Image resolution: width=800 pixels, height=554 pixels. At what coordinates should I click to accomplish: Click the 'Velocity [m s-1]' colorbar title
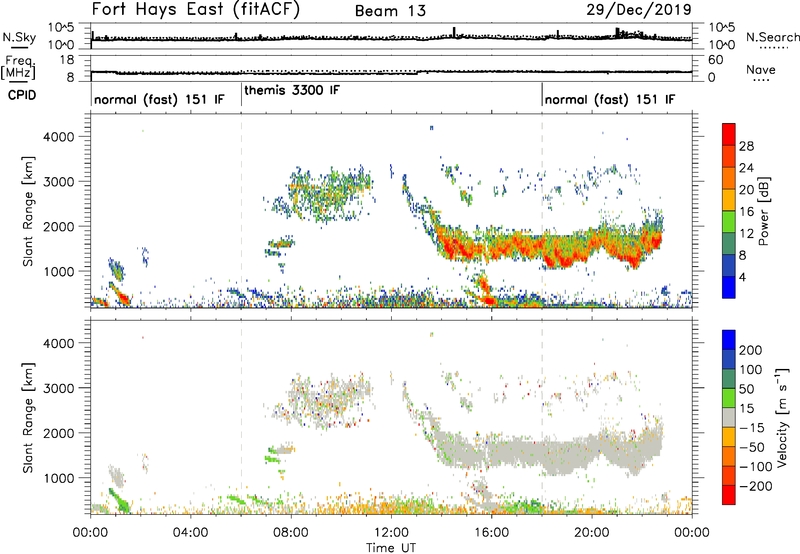(x=782, y=417)
